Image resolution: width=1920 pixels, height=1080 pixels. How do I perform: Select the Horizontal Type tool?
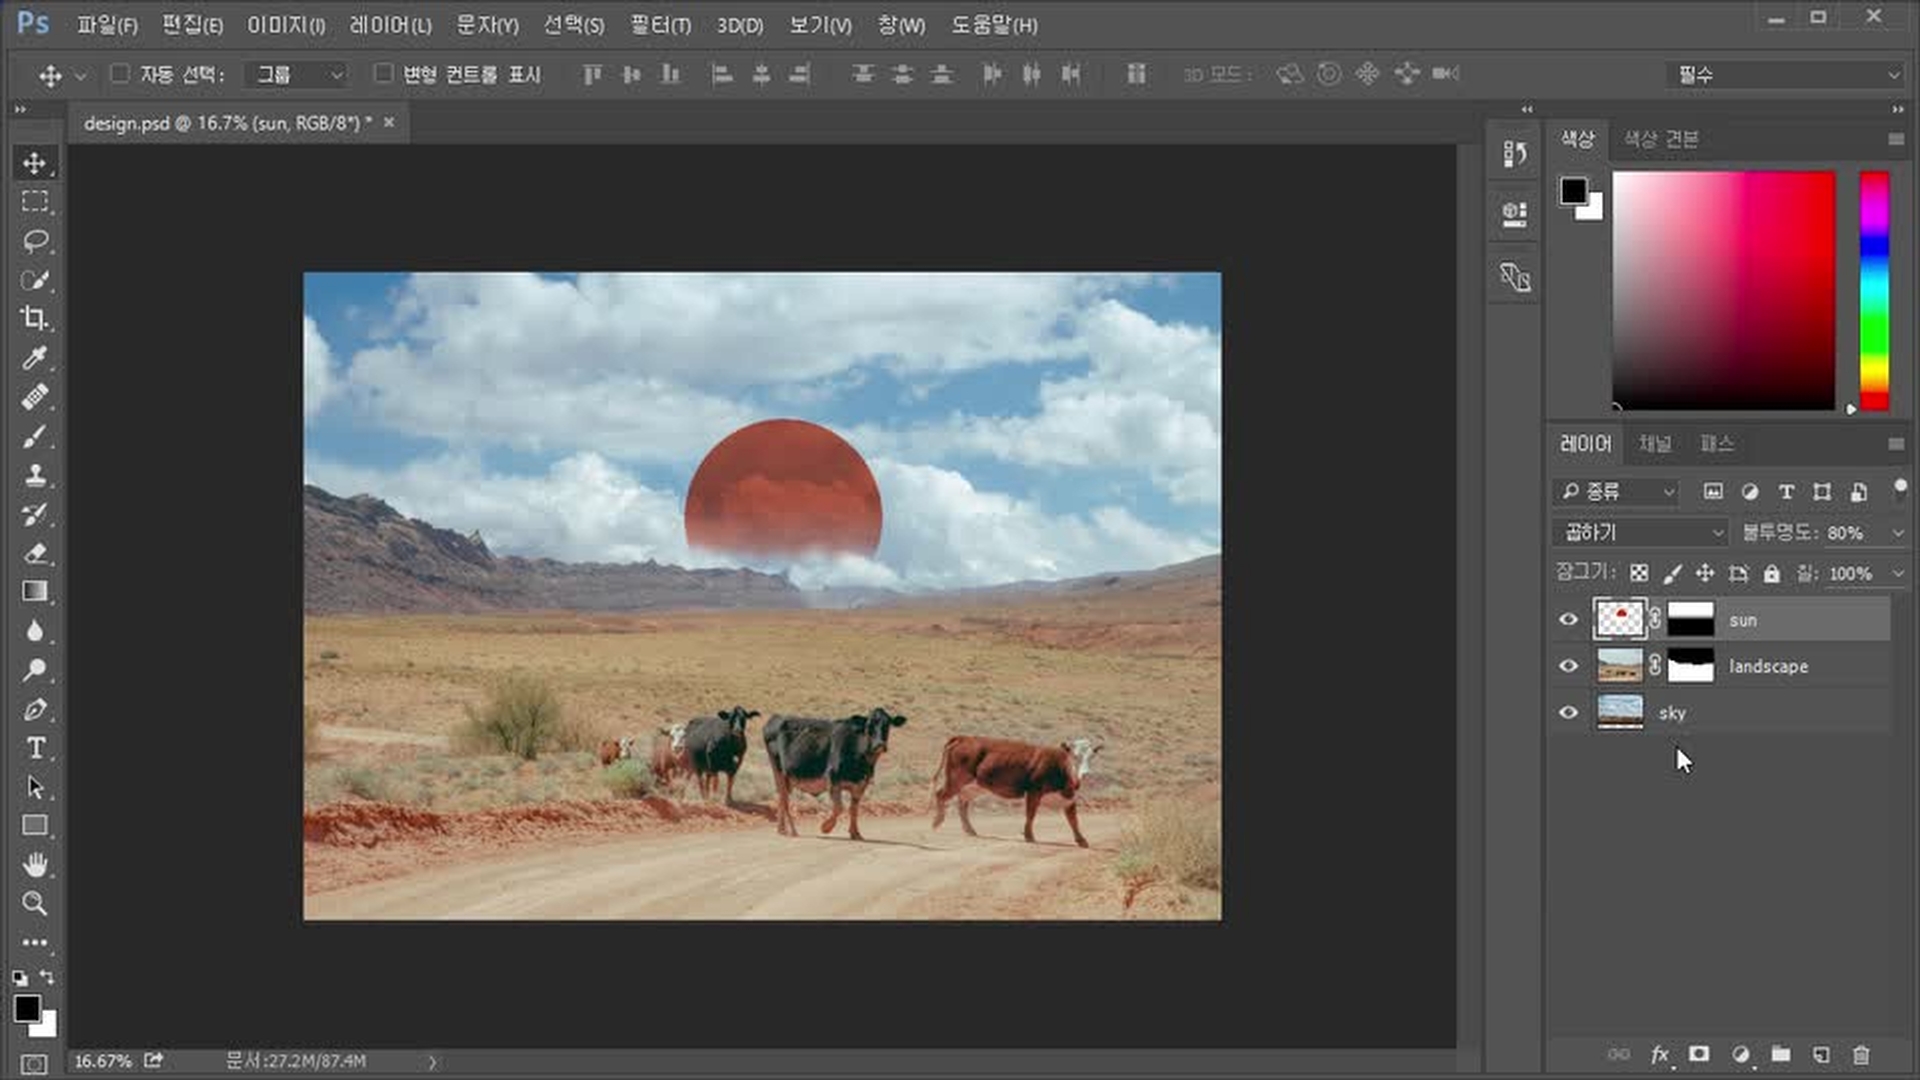(x=35, y=748)
